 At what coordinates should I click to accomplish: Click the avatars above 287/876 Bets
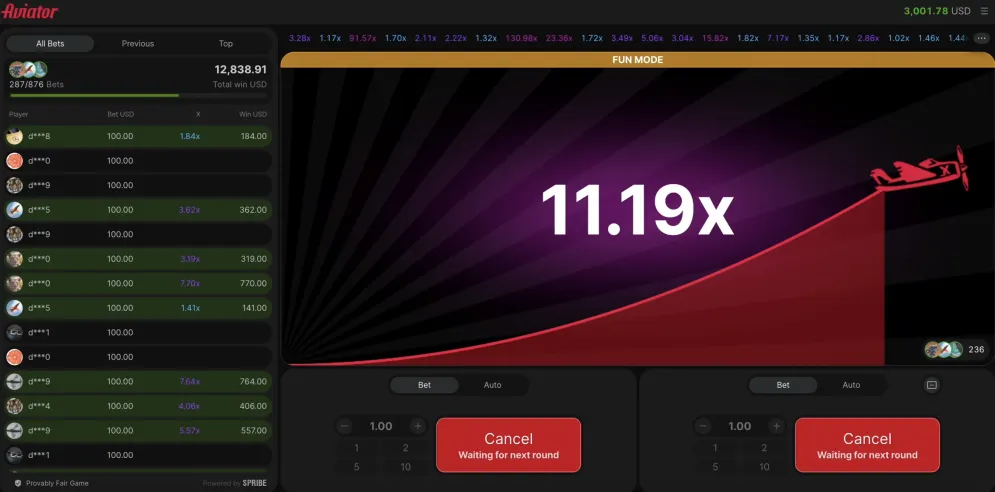coord(28,69)
